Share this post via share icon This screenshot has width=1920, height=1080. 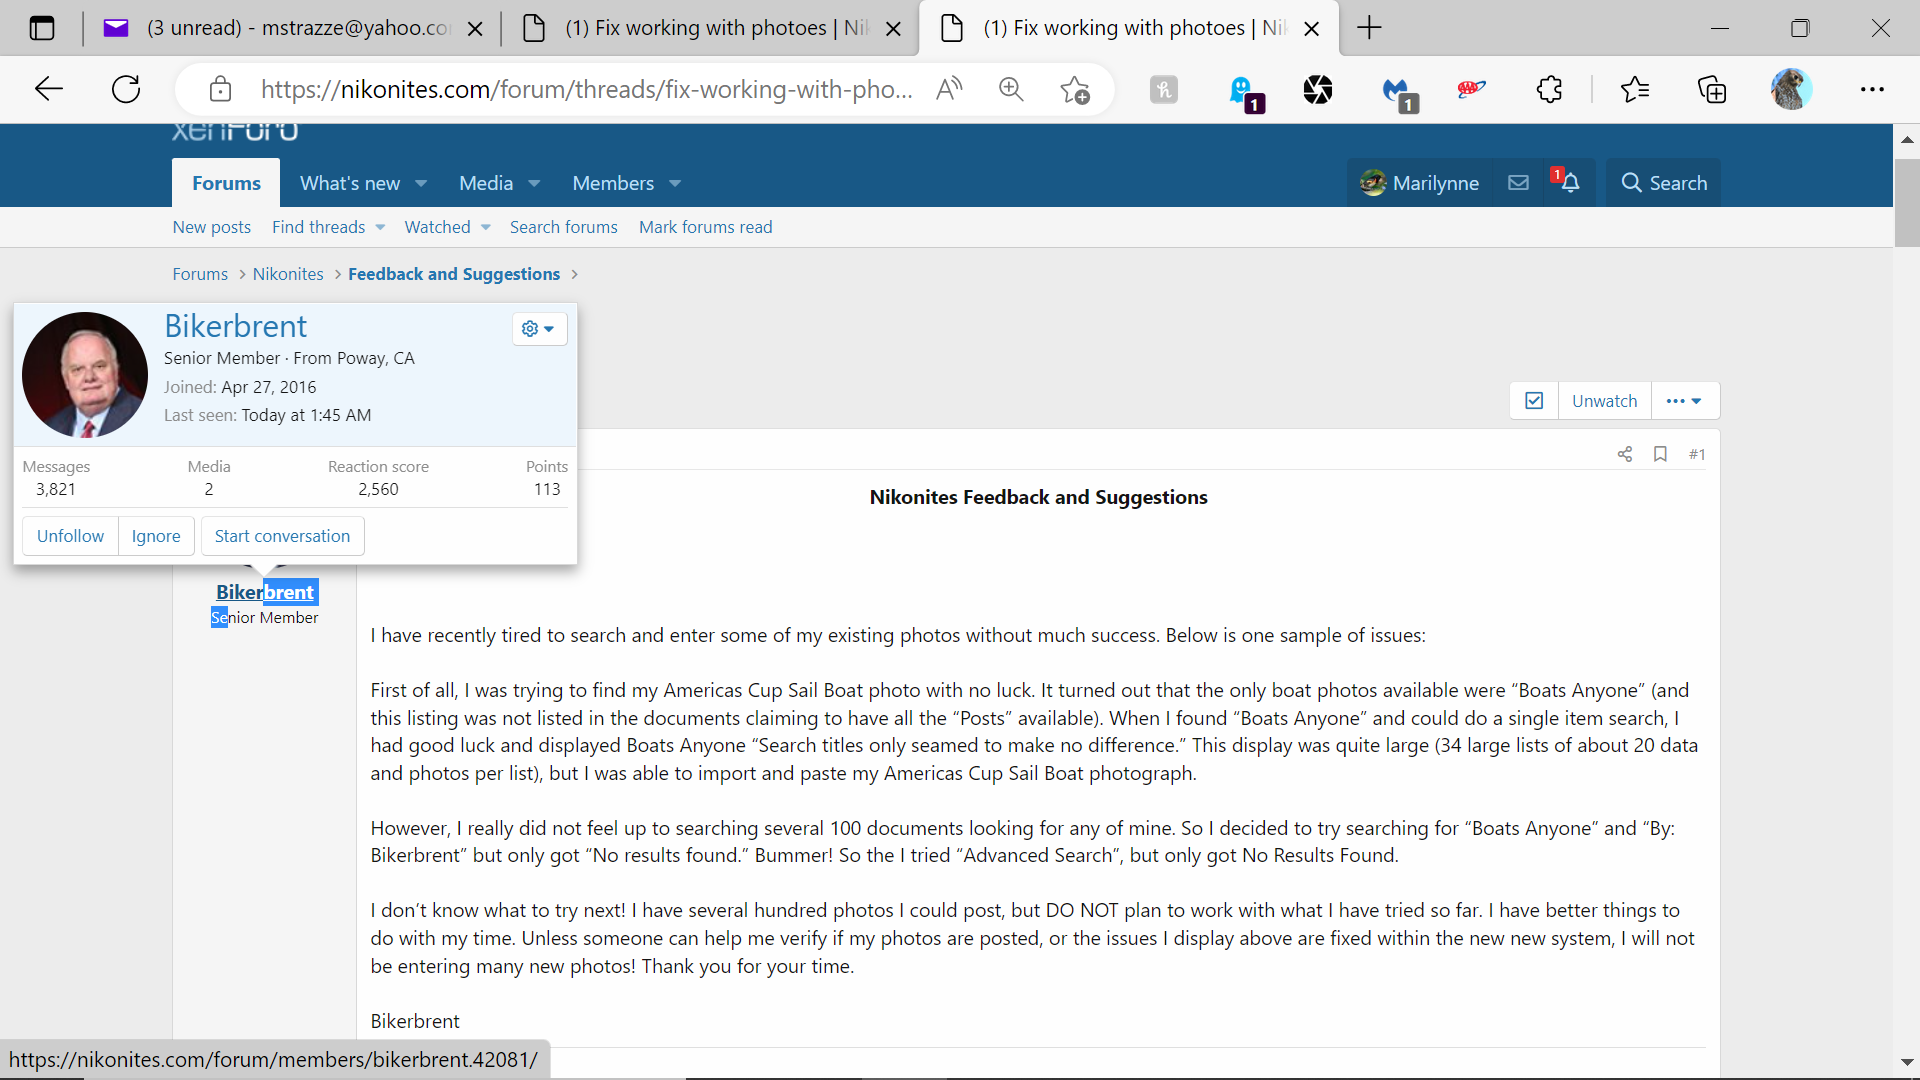[x=1625, y=454]
